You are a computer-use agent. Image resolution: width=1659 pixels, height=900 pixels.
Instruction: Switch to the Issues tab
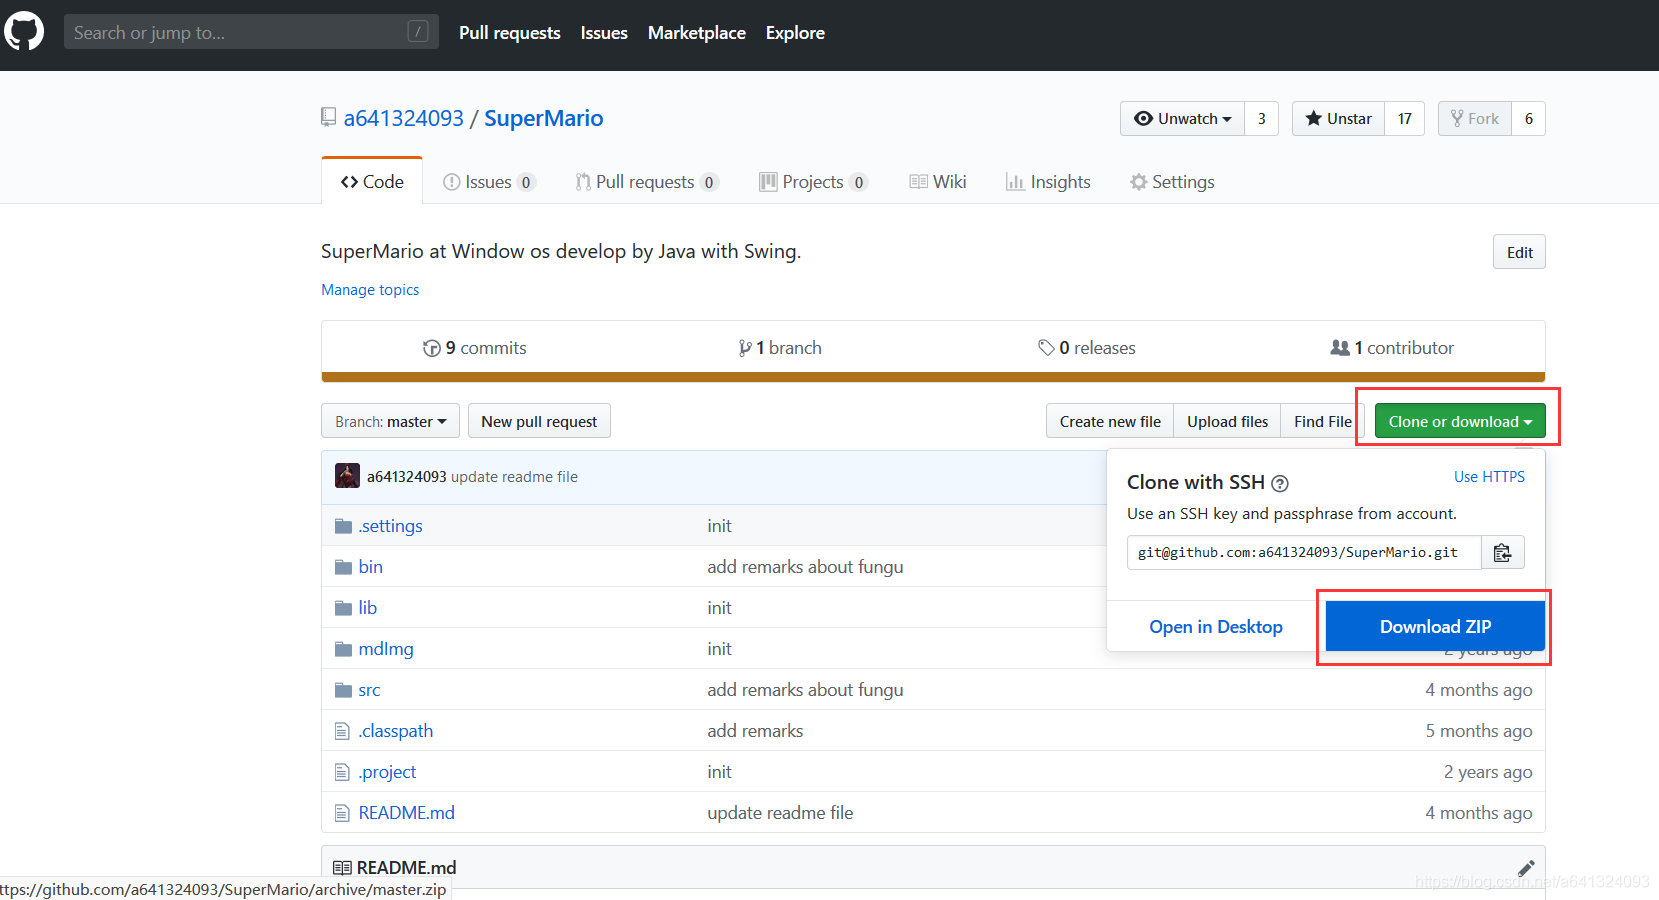click(x=489, y=182)
